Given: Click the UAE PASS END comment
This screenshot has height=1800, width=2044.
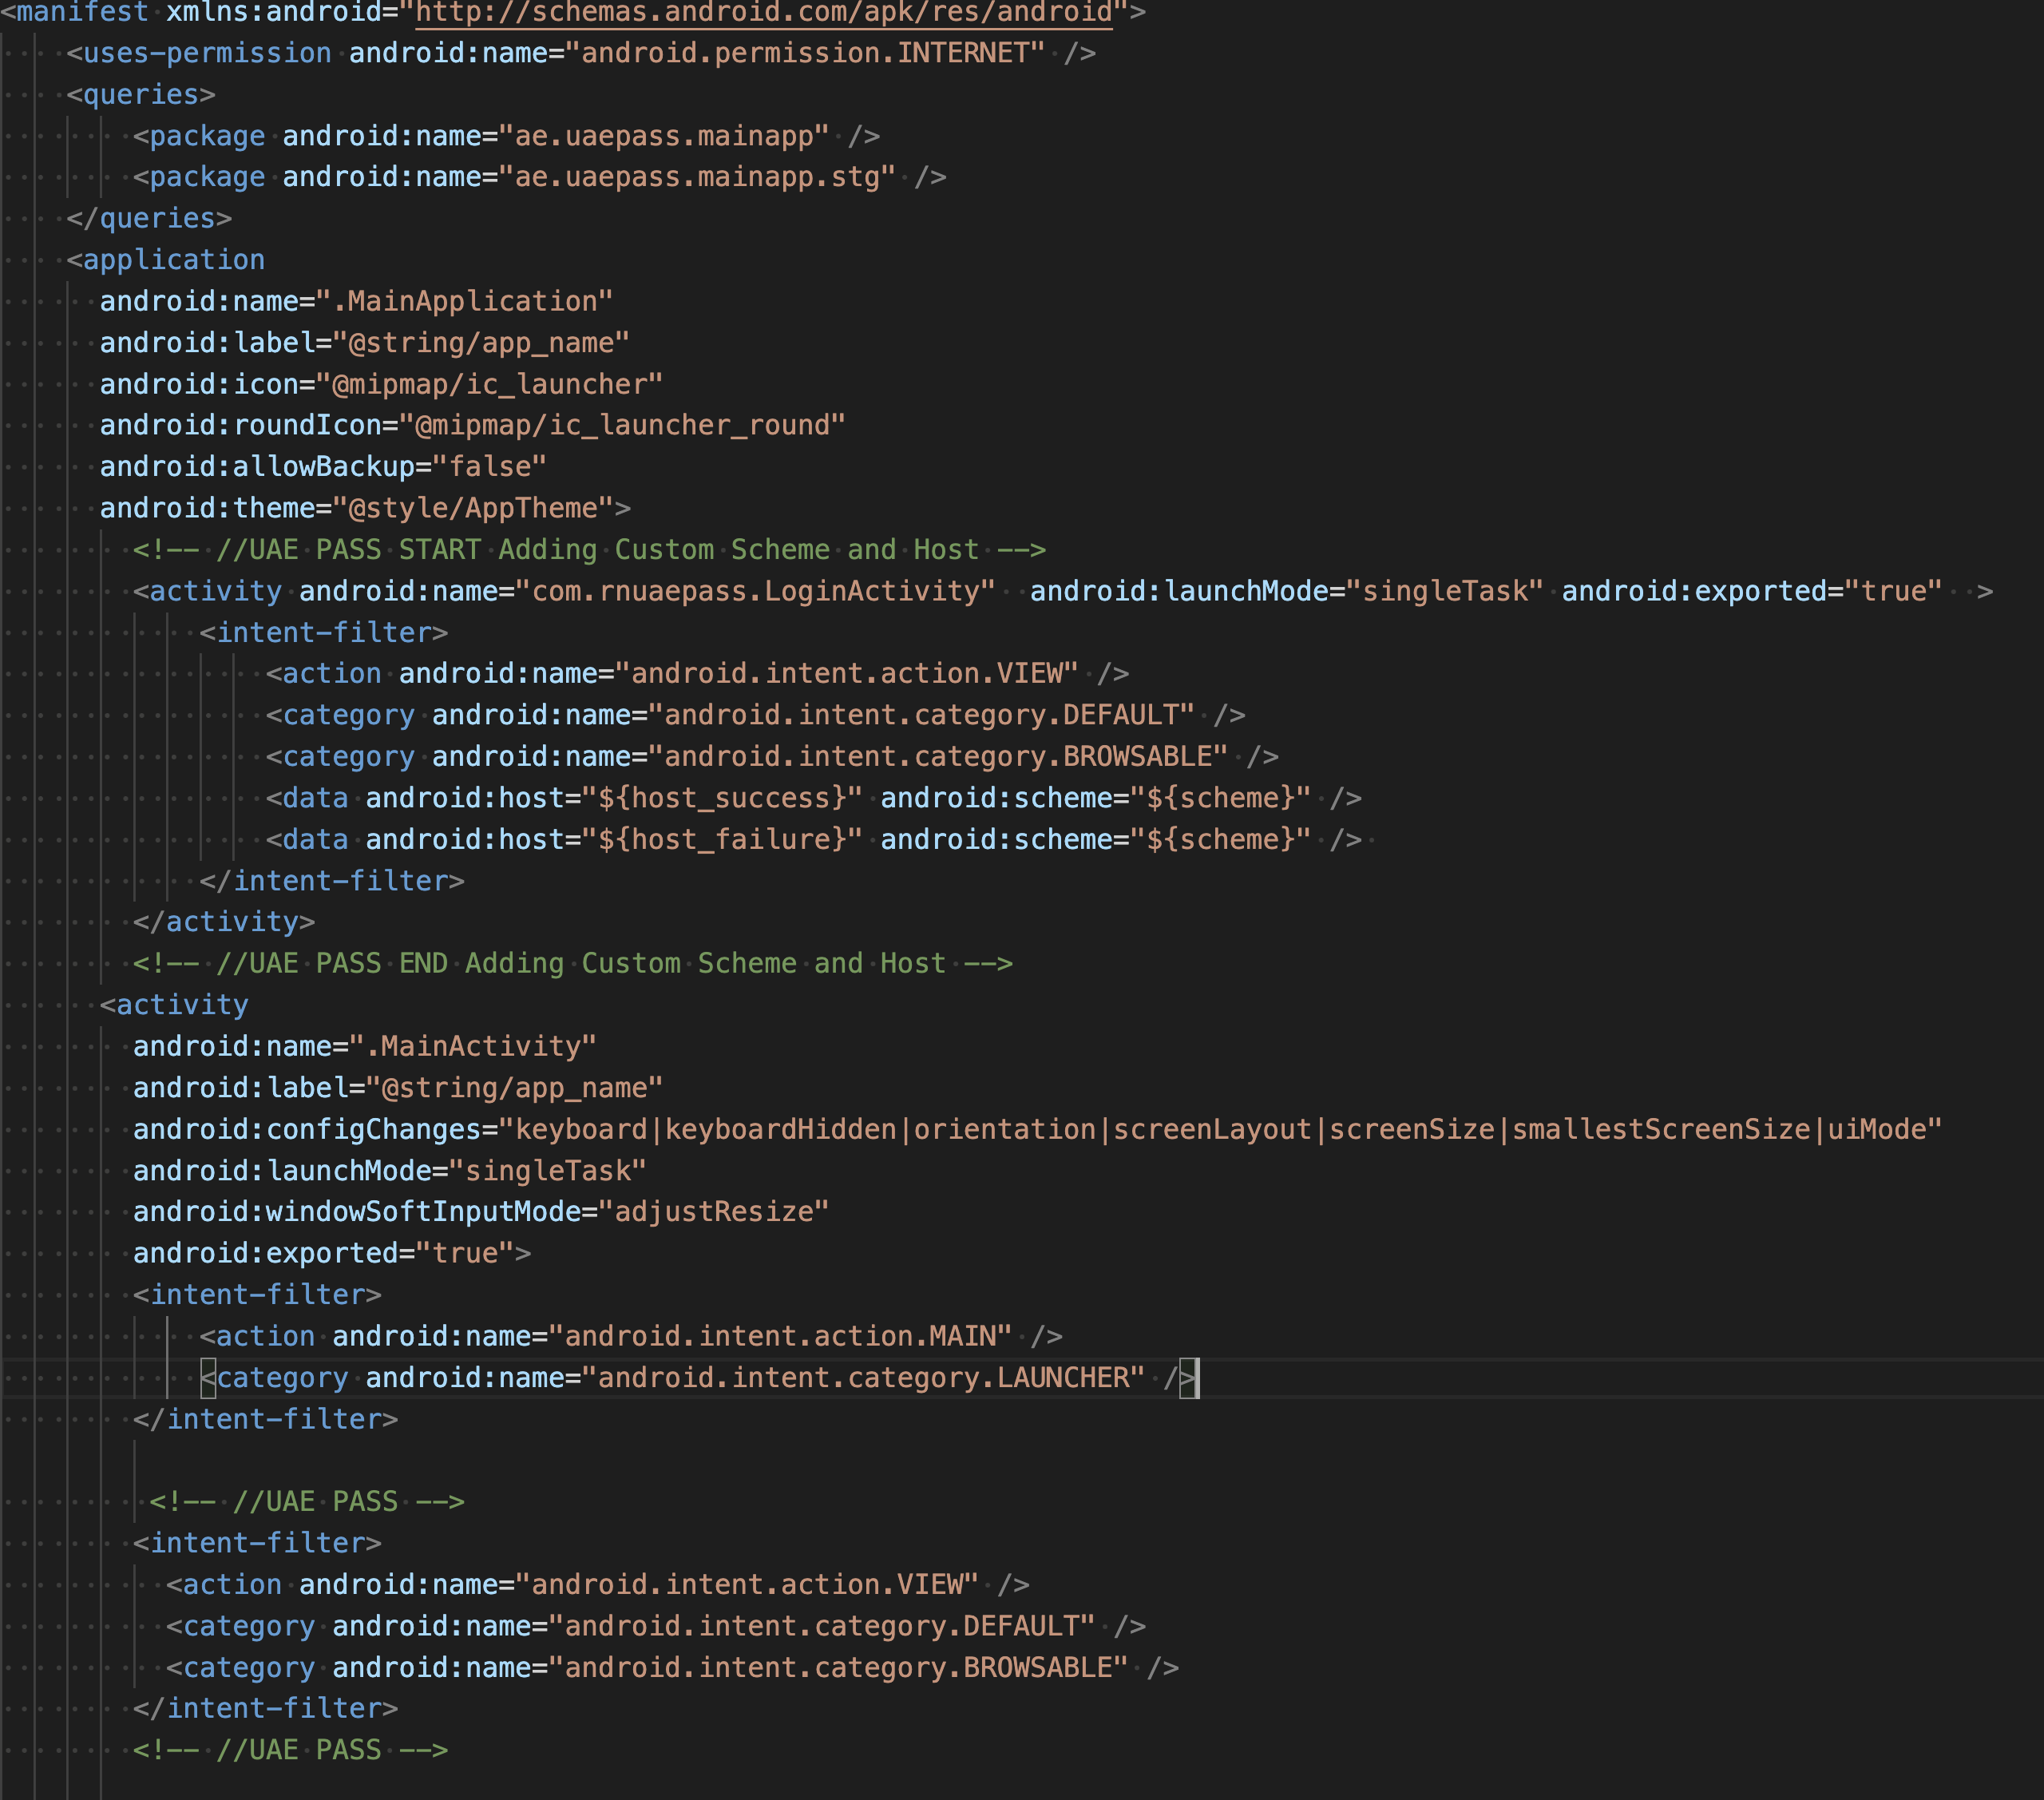Looking at the screenshot, I should click(572, 963).
